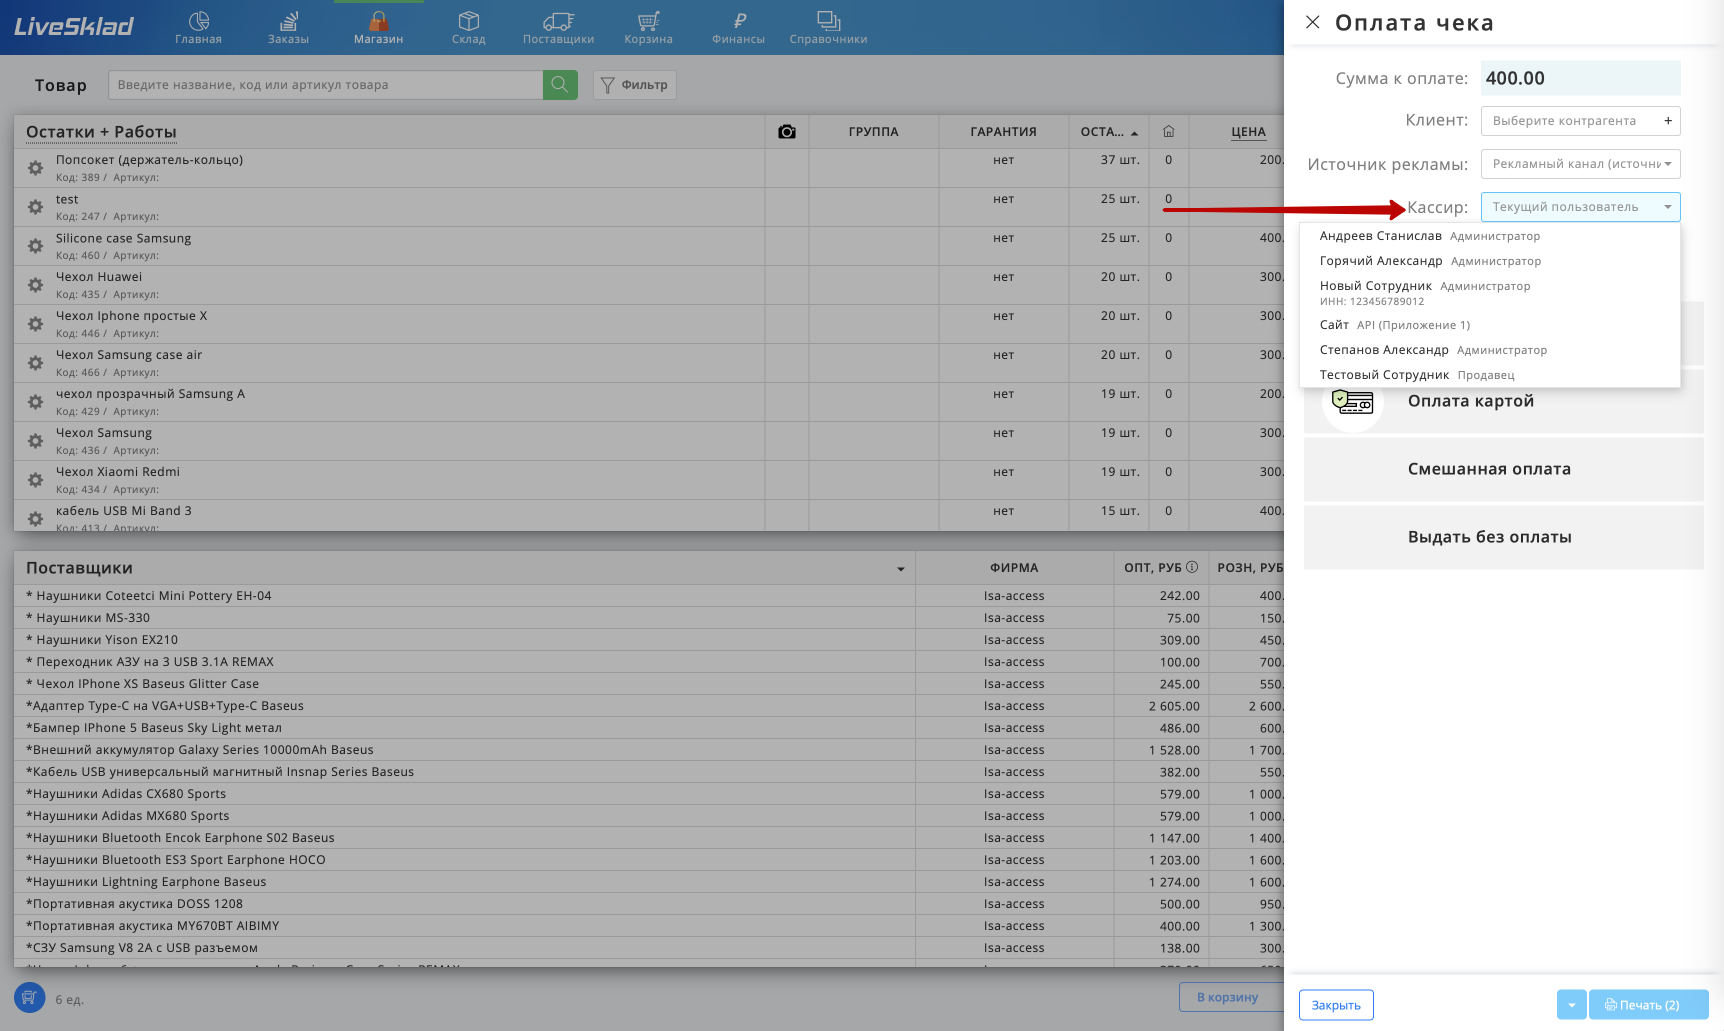Click gear icon for Чехол Huawei
Image resolution: width=1724 pixels, height=1031 pixels.
pos(35,285)
